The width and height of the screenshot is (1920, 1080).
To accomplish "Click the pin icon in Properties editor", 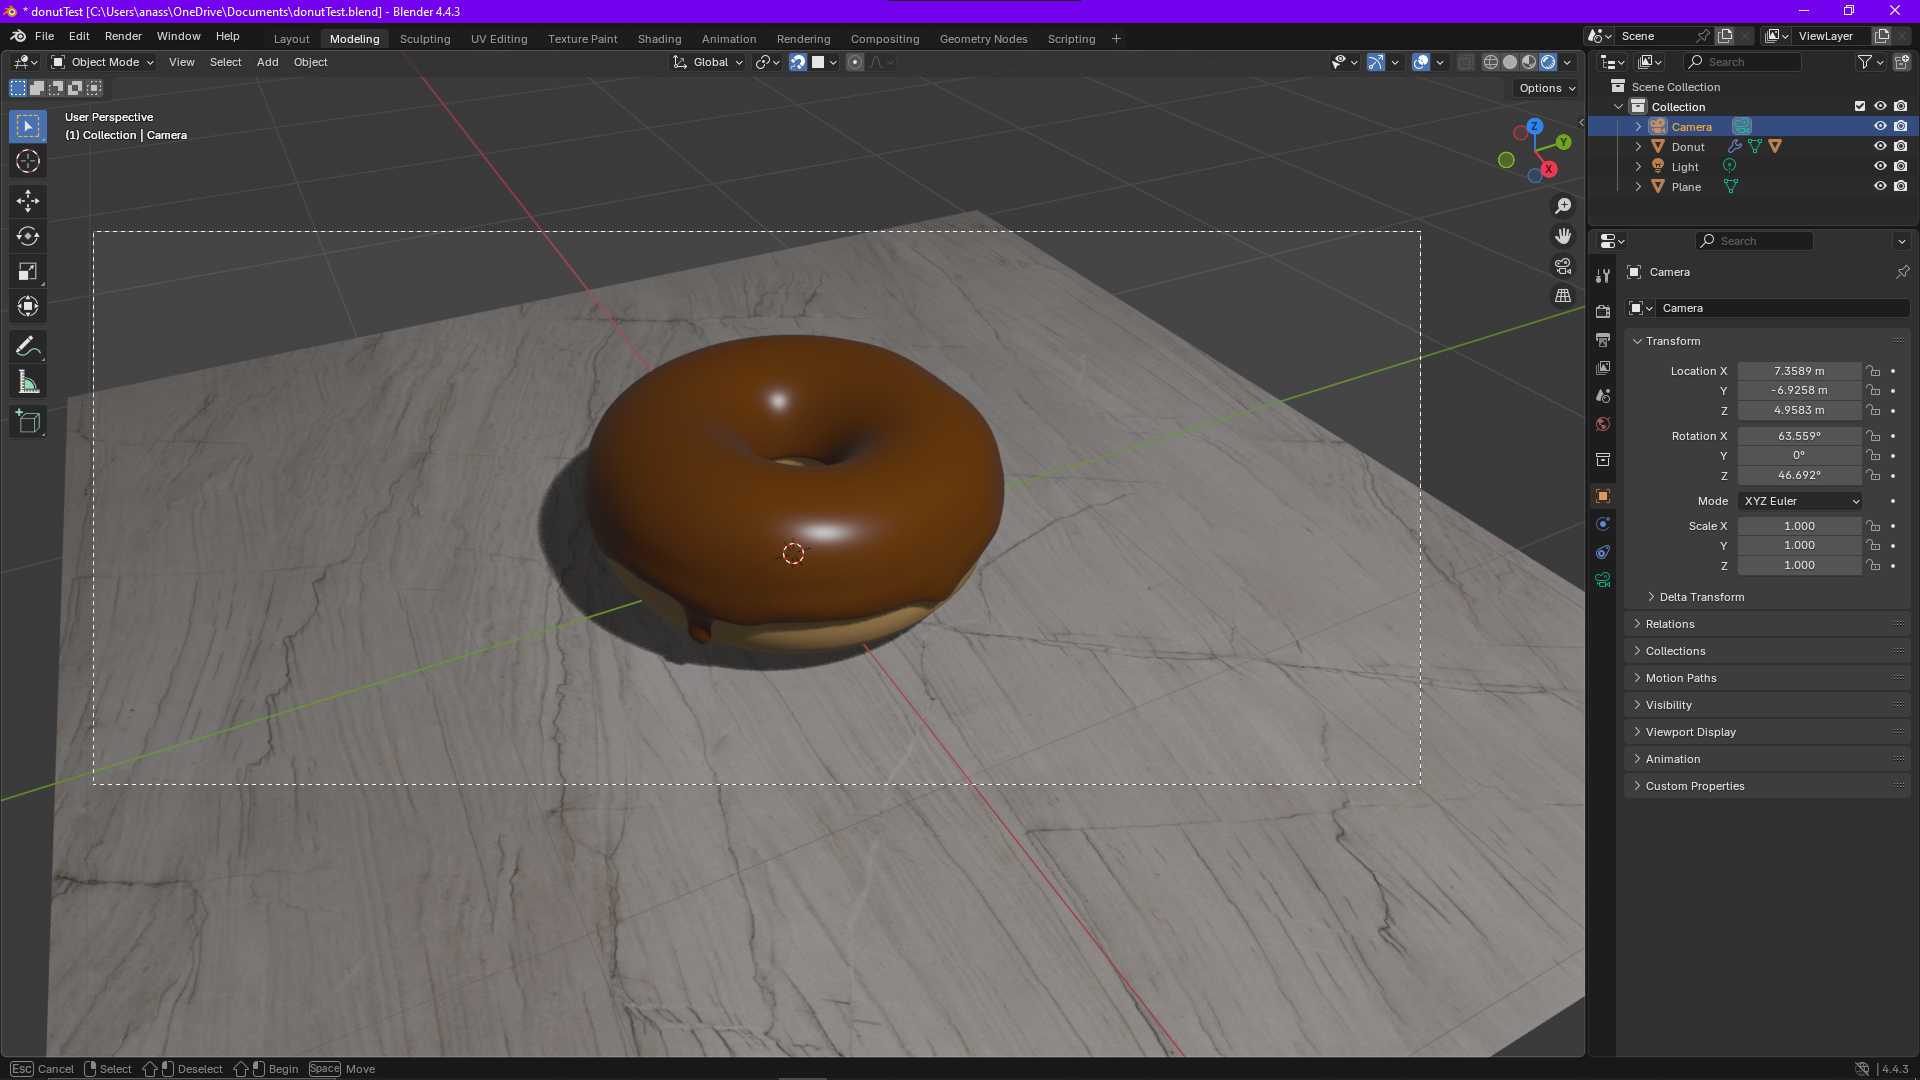I will [1902, 272].
